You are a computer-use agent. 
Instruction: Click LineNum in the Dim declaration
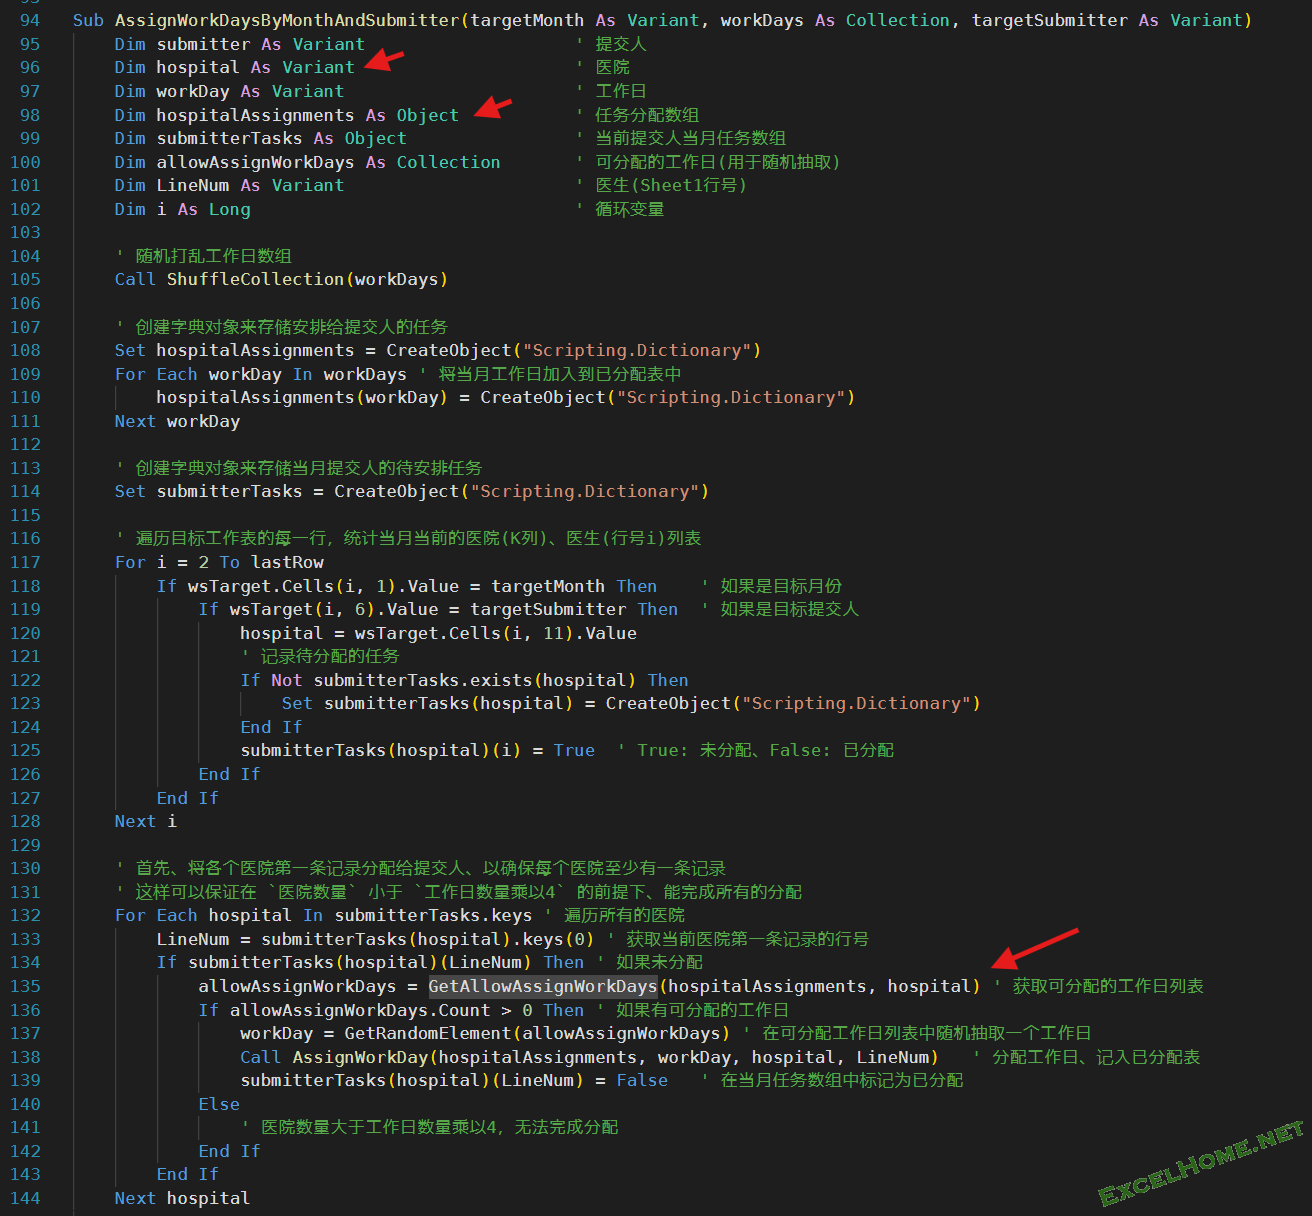[193, 185]
